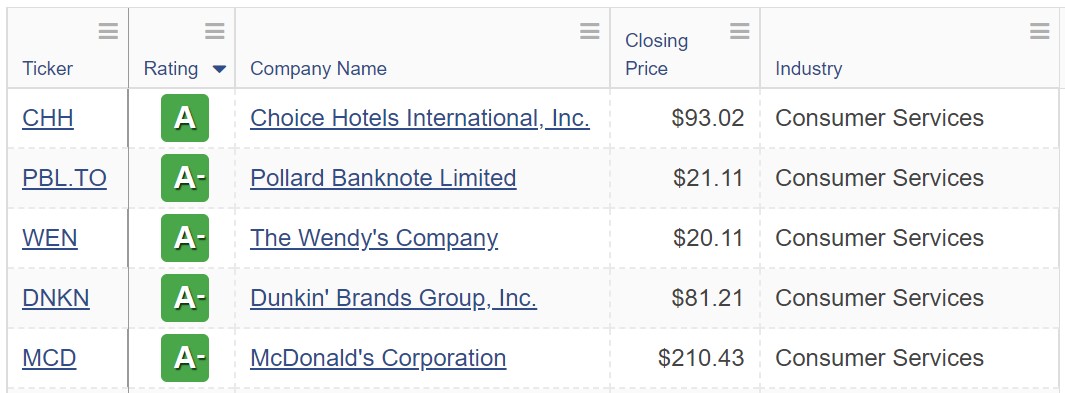Open the Closing Price column menu icon
The width and height of the screenshot is (1065, 393).
click(740, 31)
